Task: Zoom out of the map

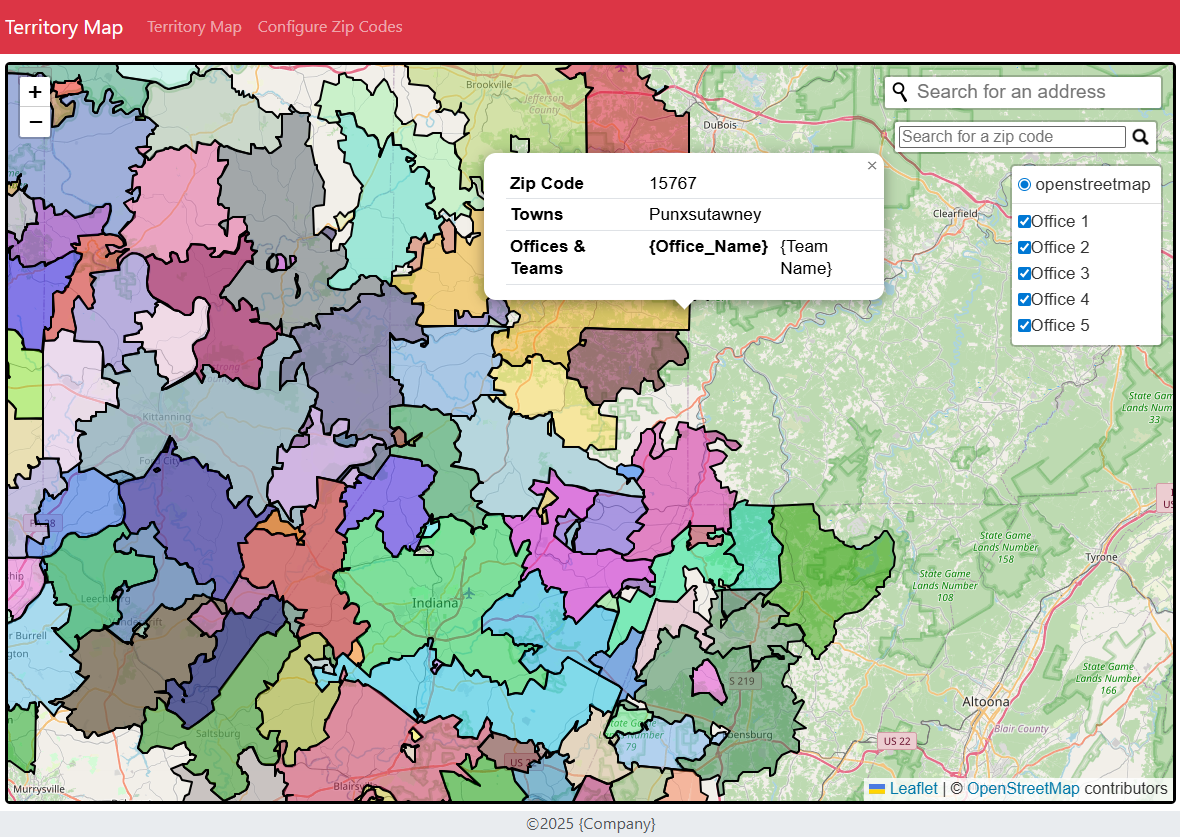Action: [x=35, y=122]
